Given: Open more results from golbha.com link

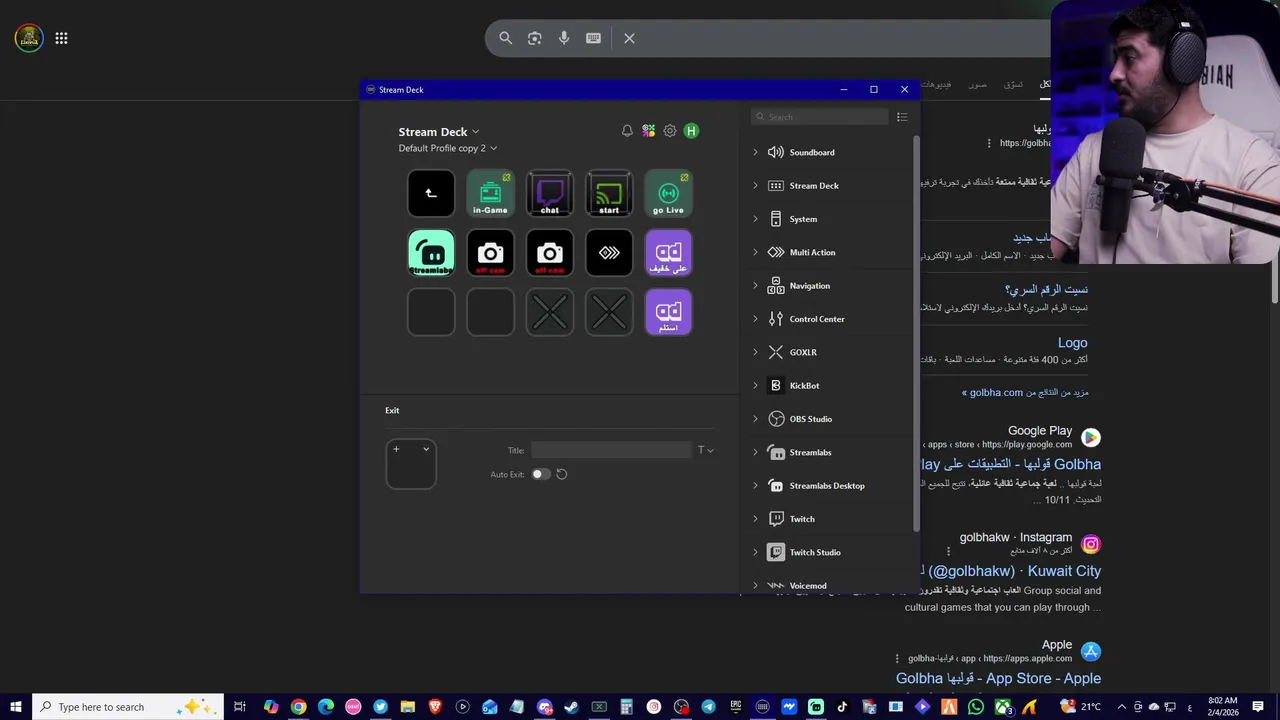Looking at the screenshot, I should [1025, 392].
